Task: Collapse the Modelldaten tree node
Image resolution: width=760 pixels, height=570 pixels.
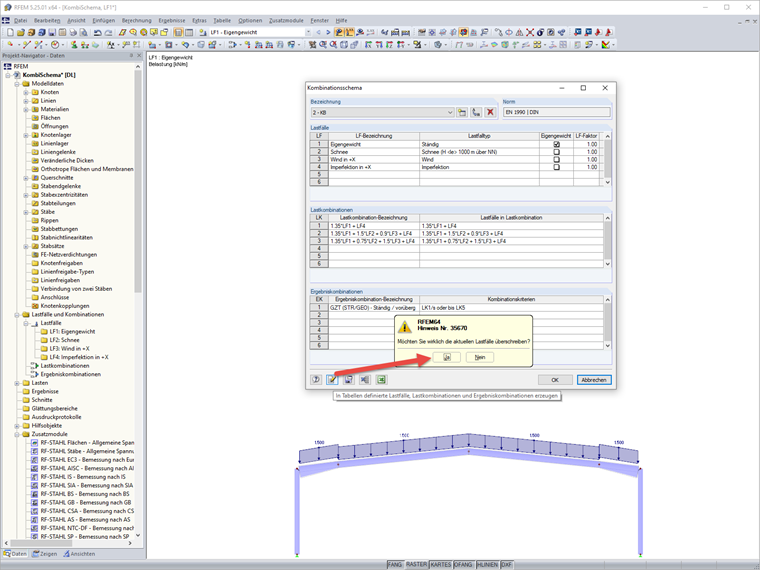Action: coord(17,84)
